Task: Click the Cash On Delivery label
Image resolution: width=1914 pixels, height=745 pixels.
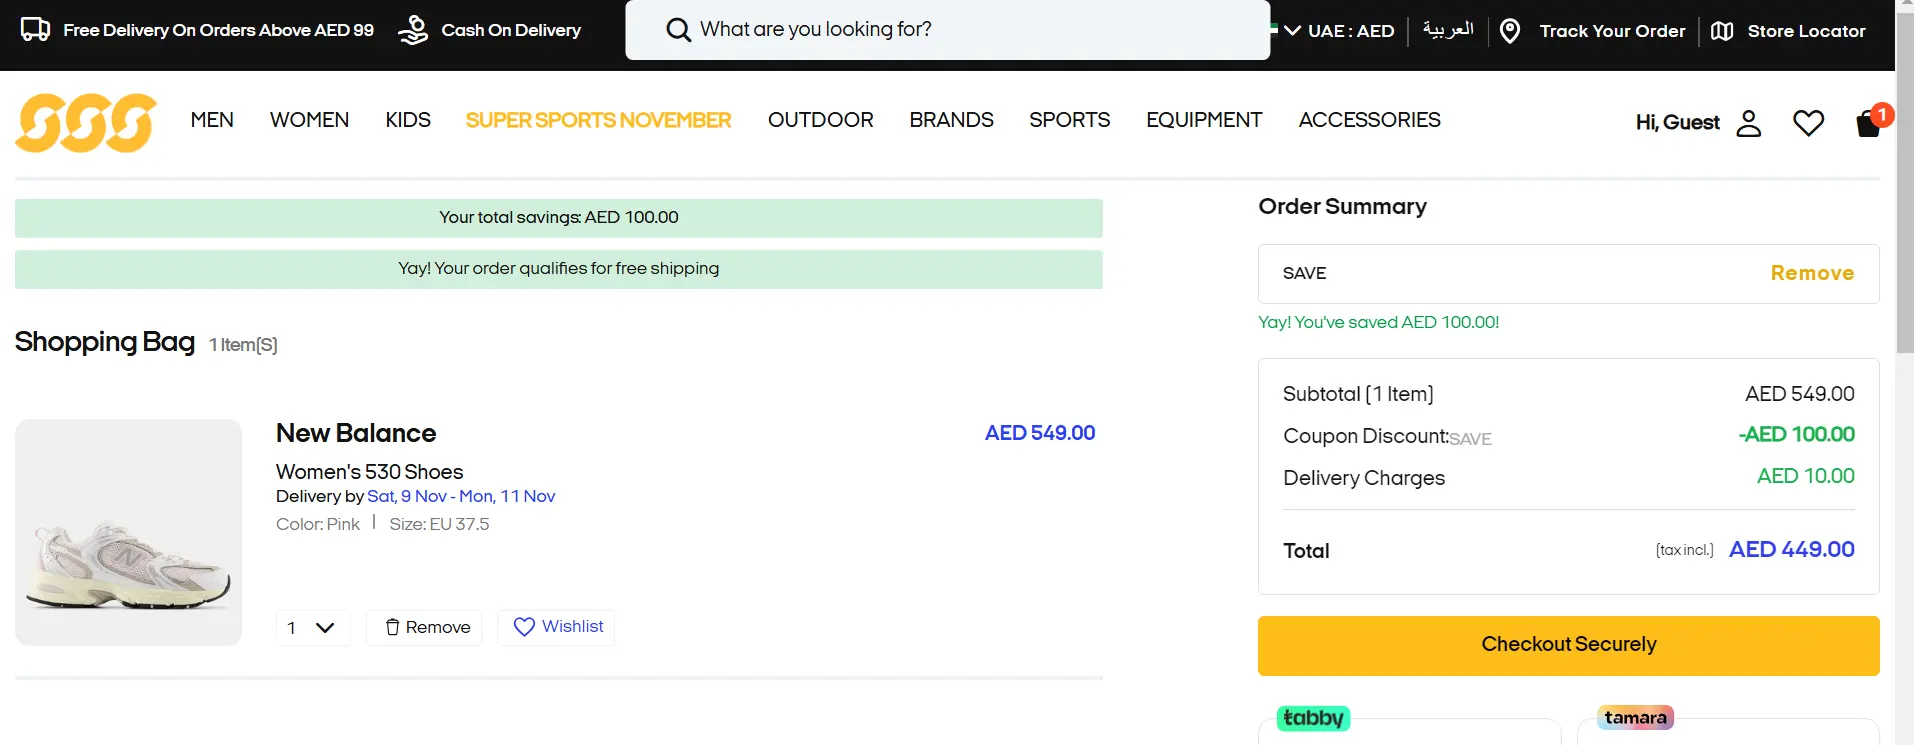Action: pos(511,30)
